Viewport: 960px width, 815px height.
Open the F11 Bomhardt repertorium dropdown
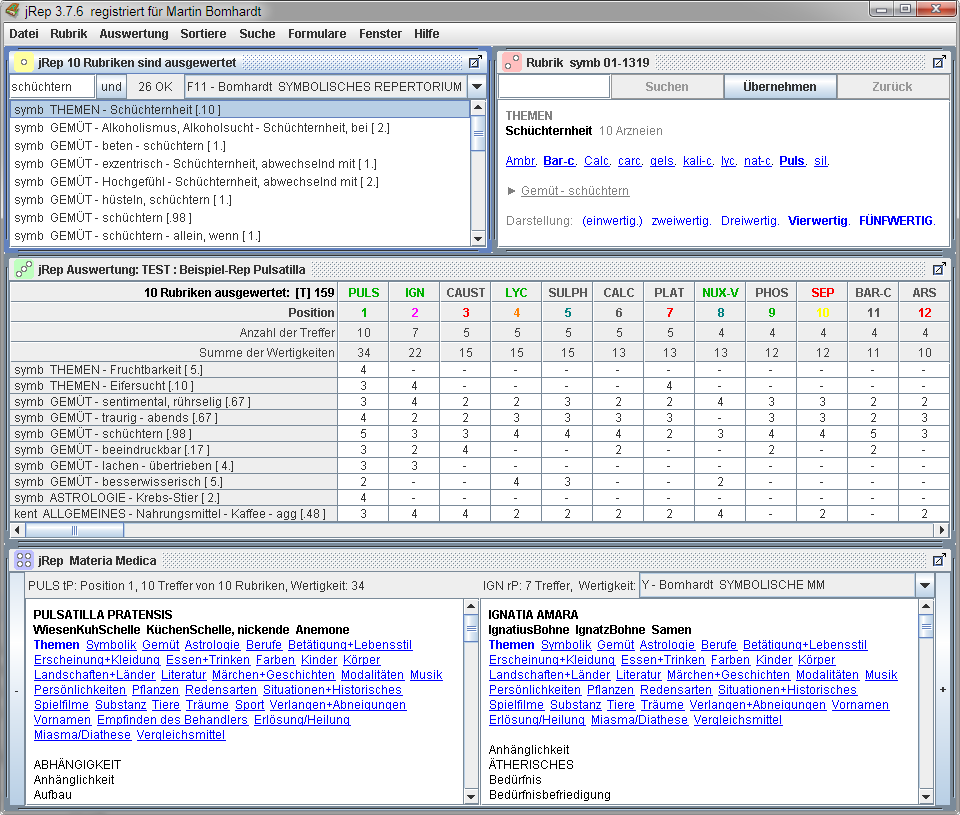(477, 87)
